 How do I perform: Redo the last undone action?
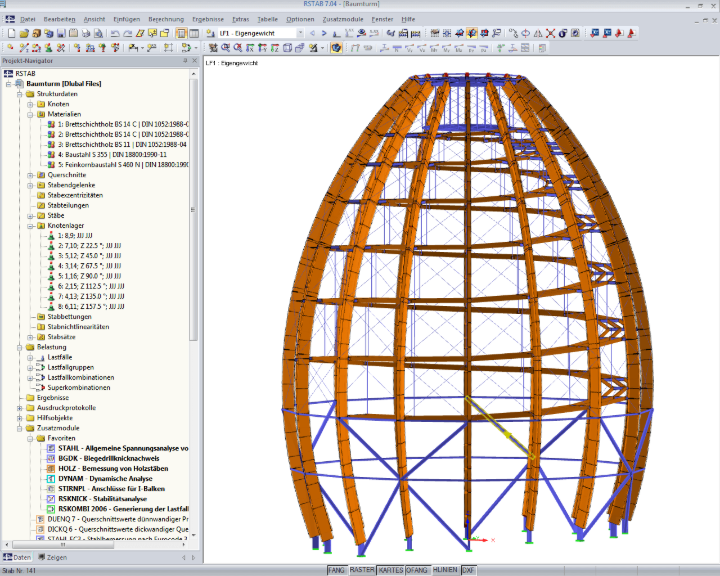[x=128, y=34]
